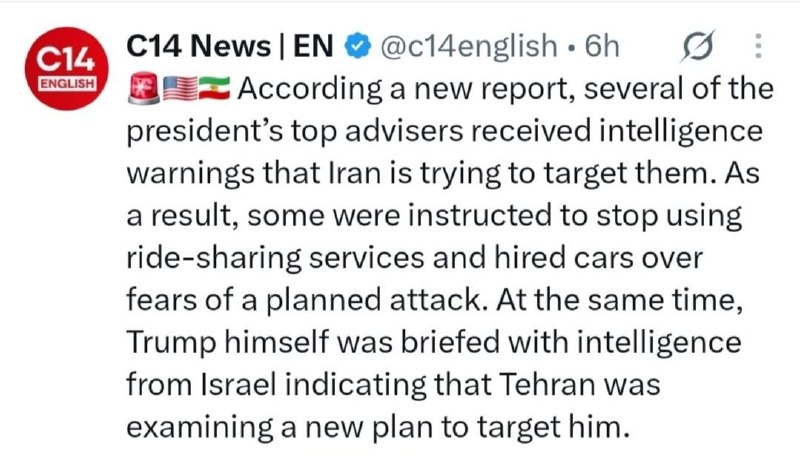Screen dimensions: 800x457
Task: Open the 6h timestamp permalink
Action: (602, 46)
